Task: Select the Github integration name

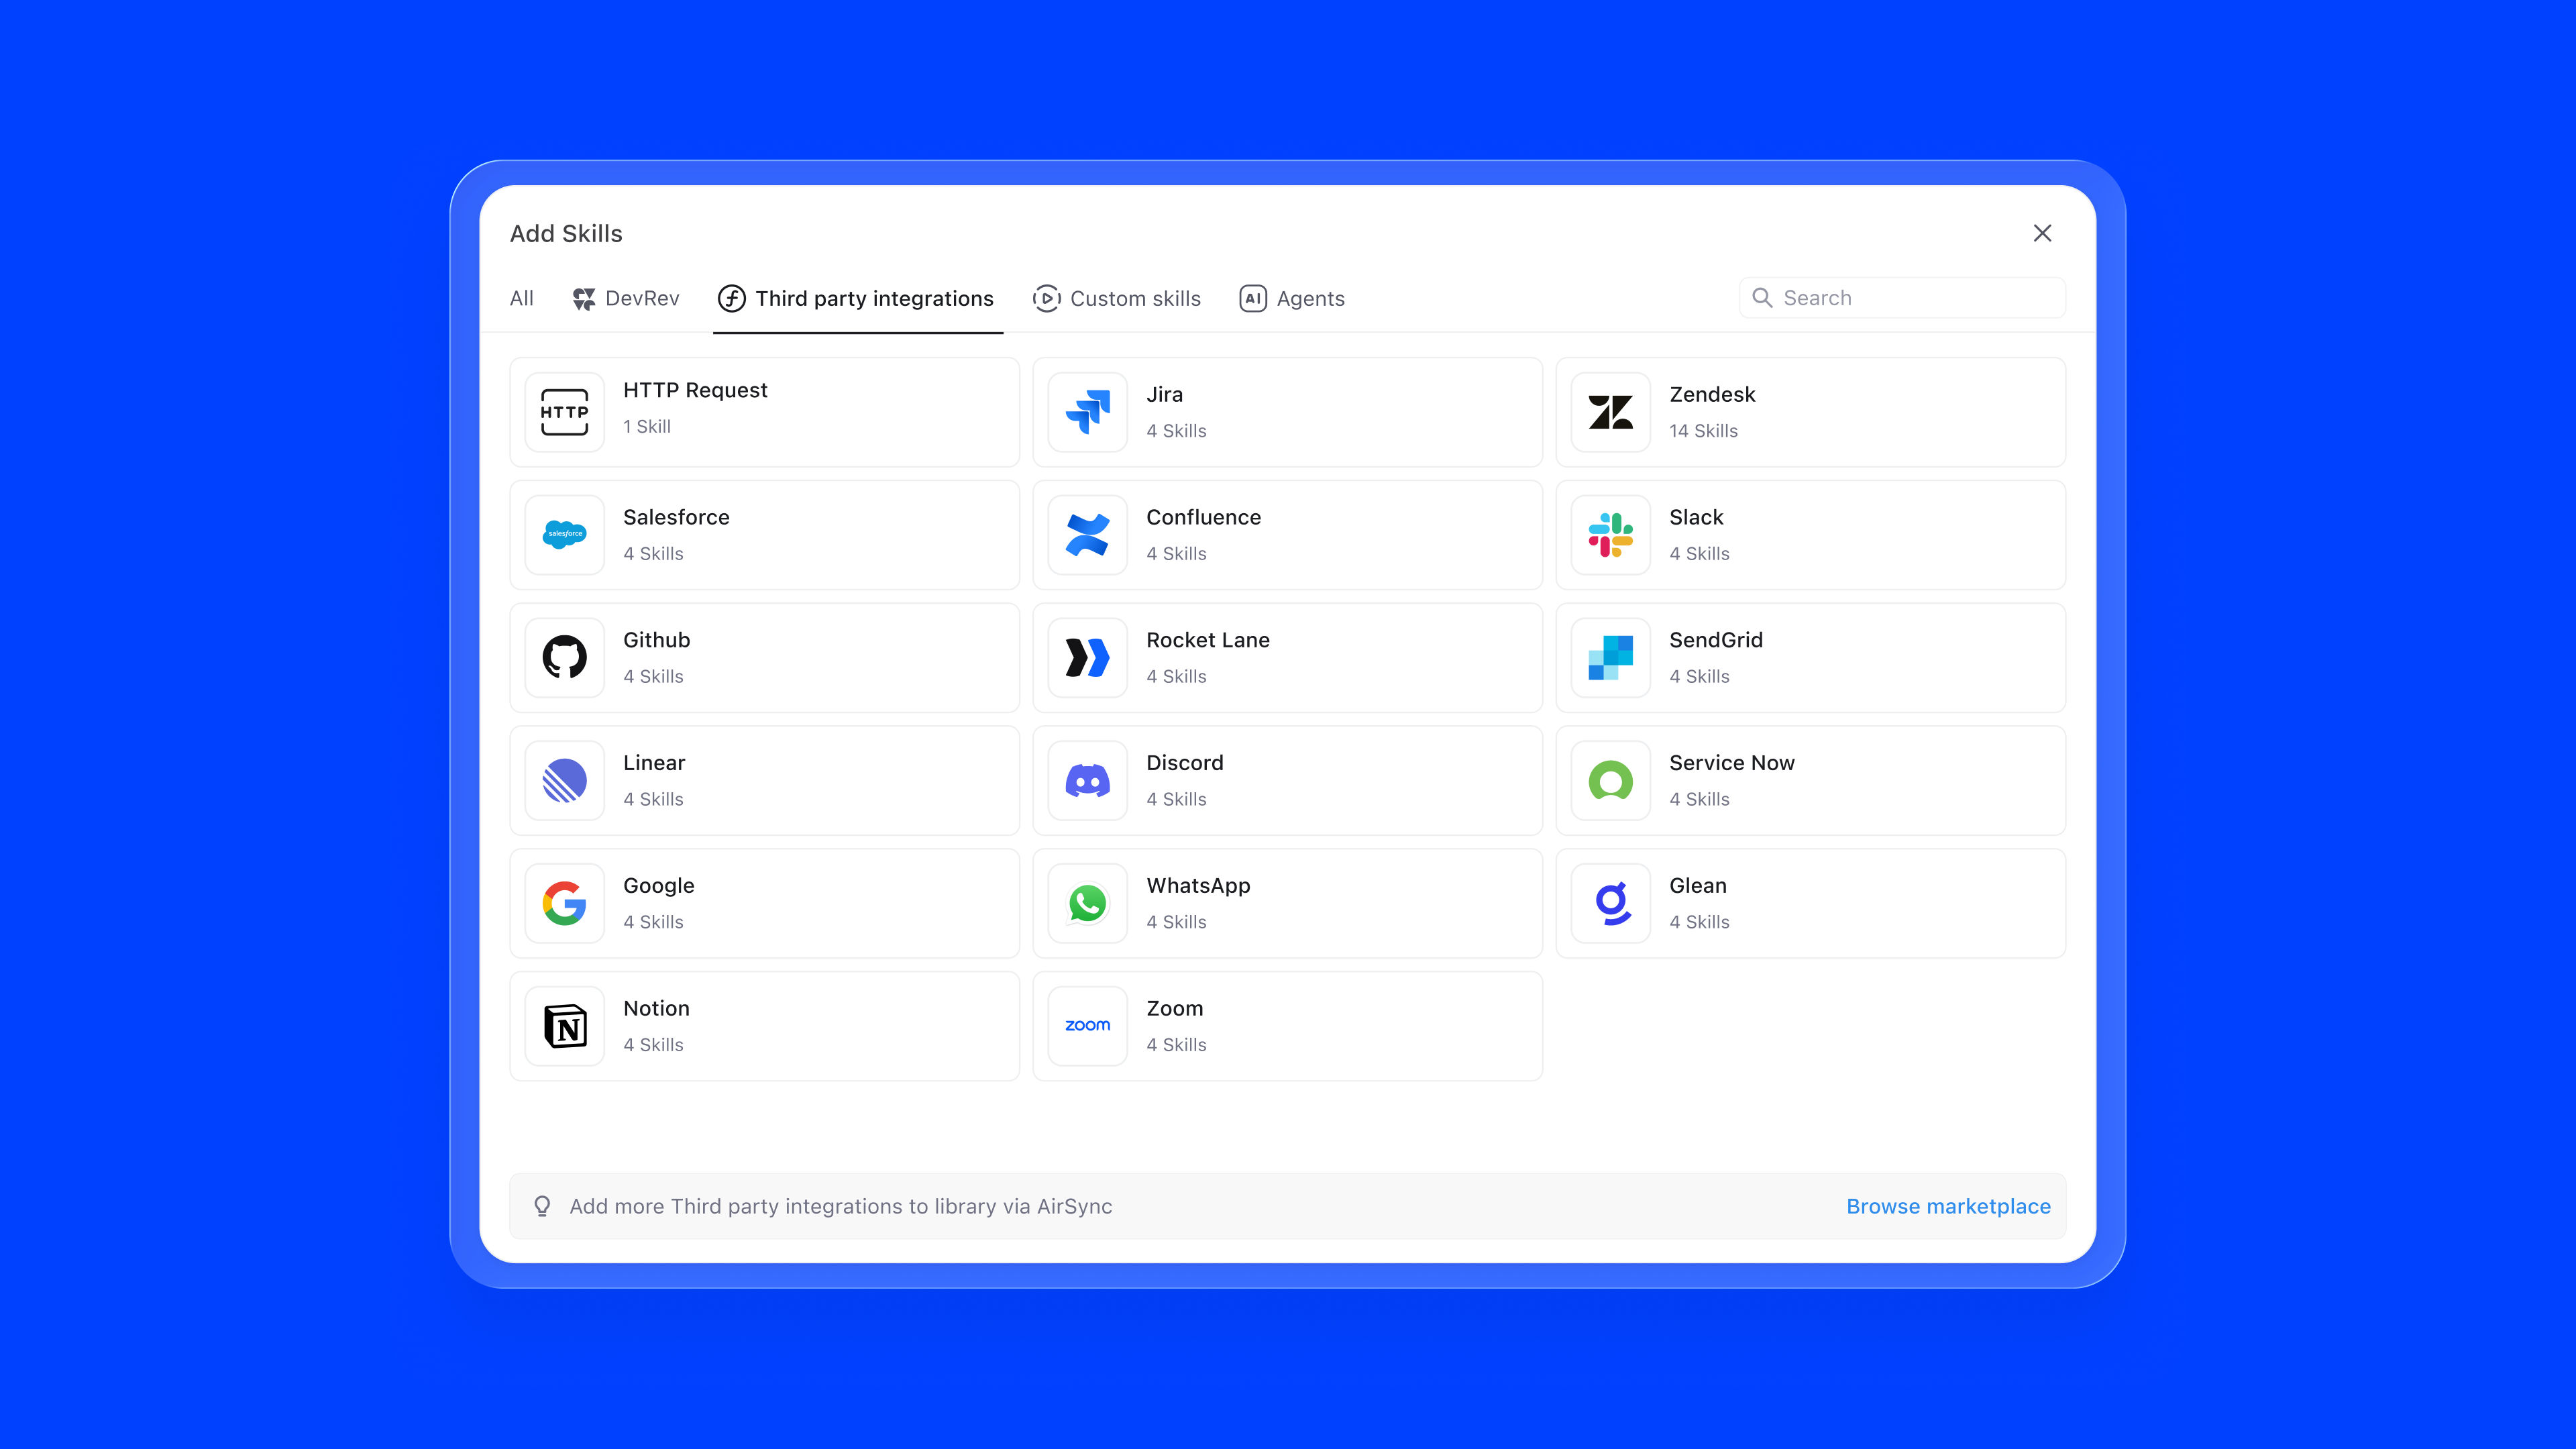Action: 656,640
